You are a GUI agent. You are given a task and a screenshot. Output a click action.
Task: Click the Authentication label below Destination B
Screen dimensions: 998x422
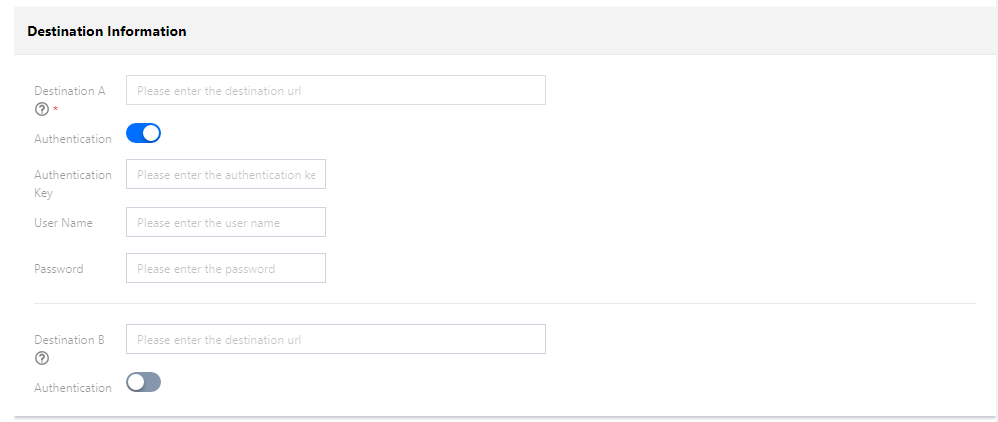pyautogui.click(x=72, y=388)
